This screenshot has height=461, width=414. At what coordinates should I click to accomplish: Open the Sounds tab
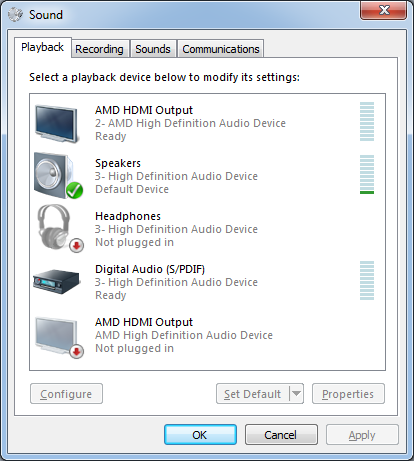click(x=153, y=49)
